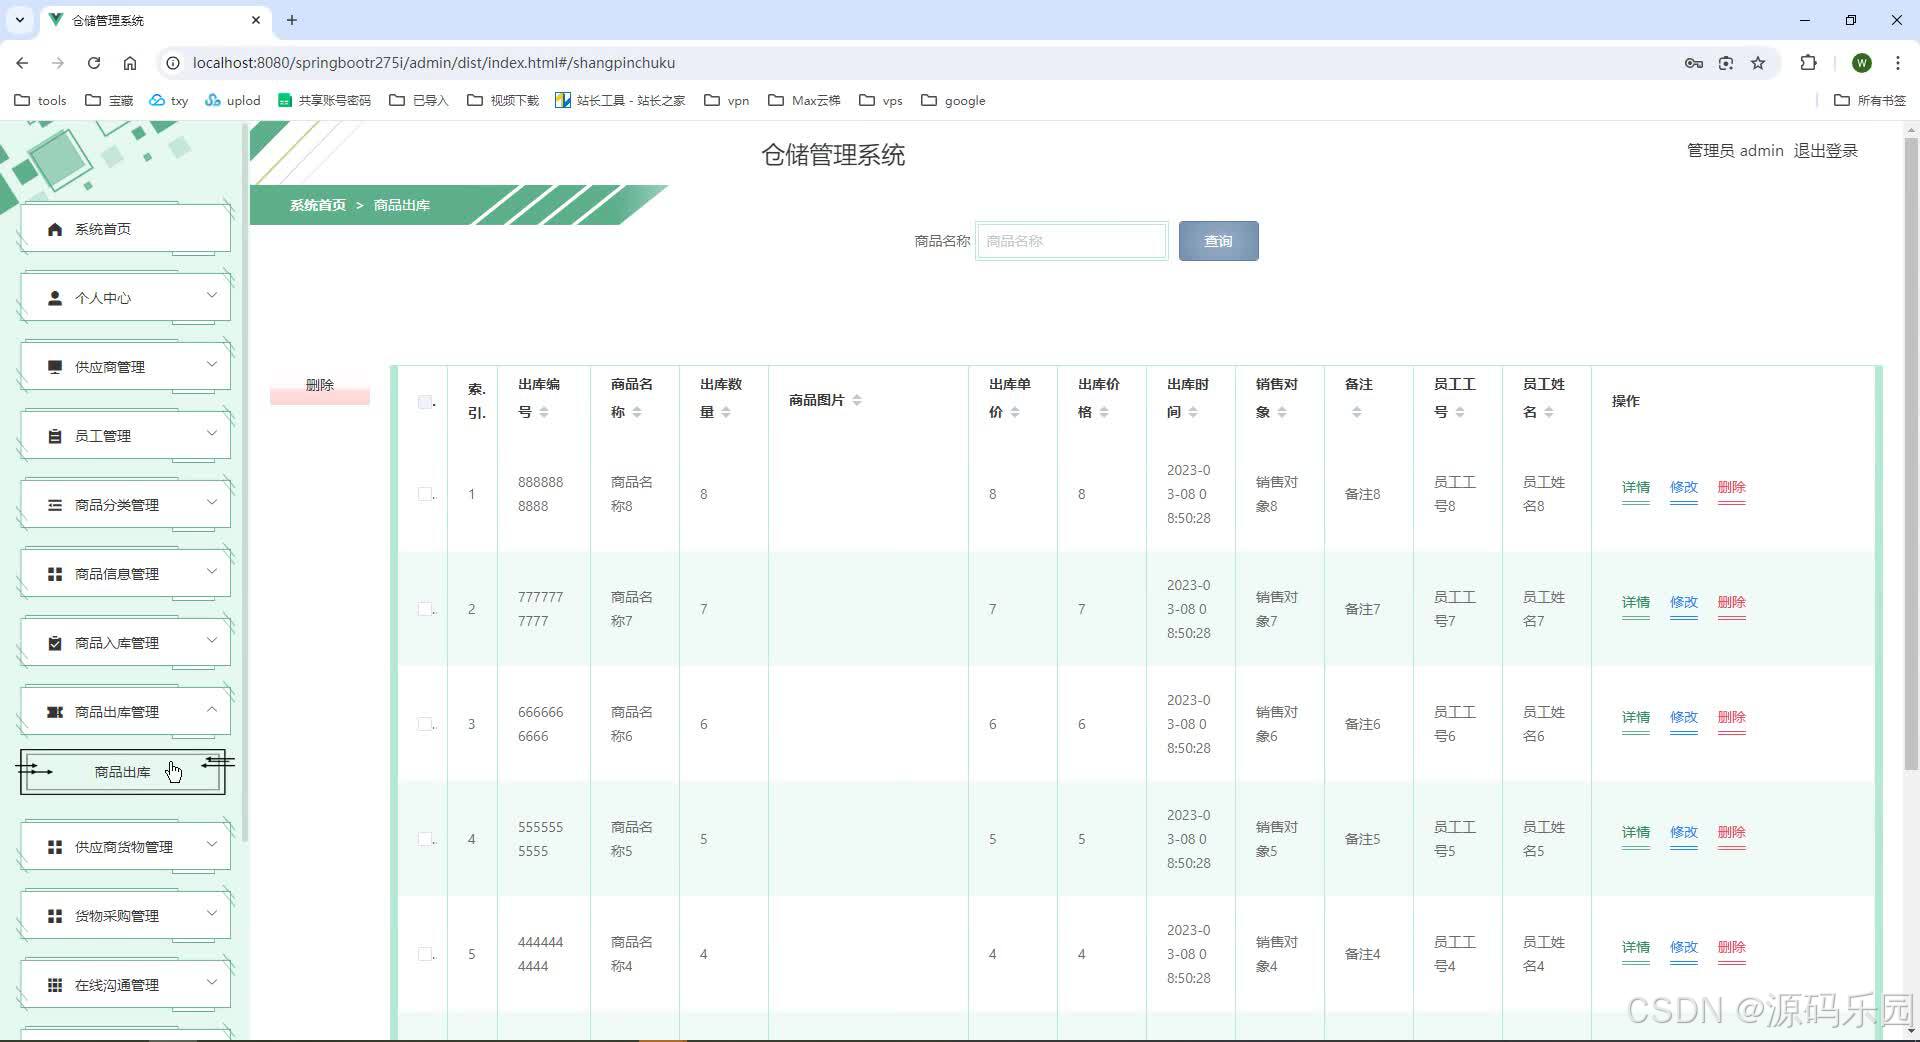Select the 商品分类管理 list icon
The width and height of the screenshot is (1920, 1042).
point(54,504)
